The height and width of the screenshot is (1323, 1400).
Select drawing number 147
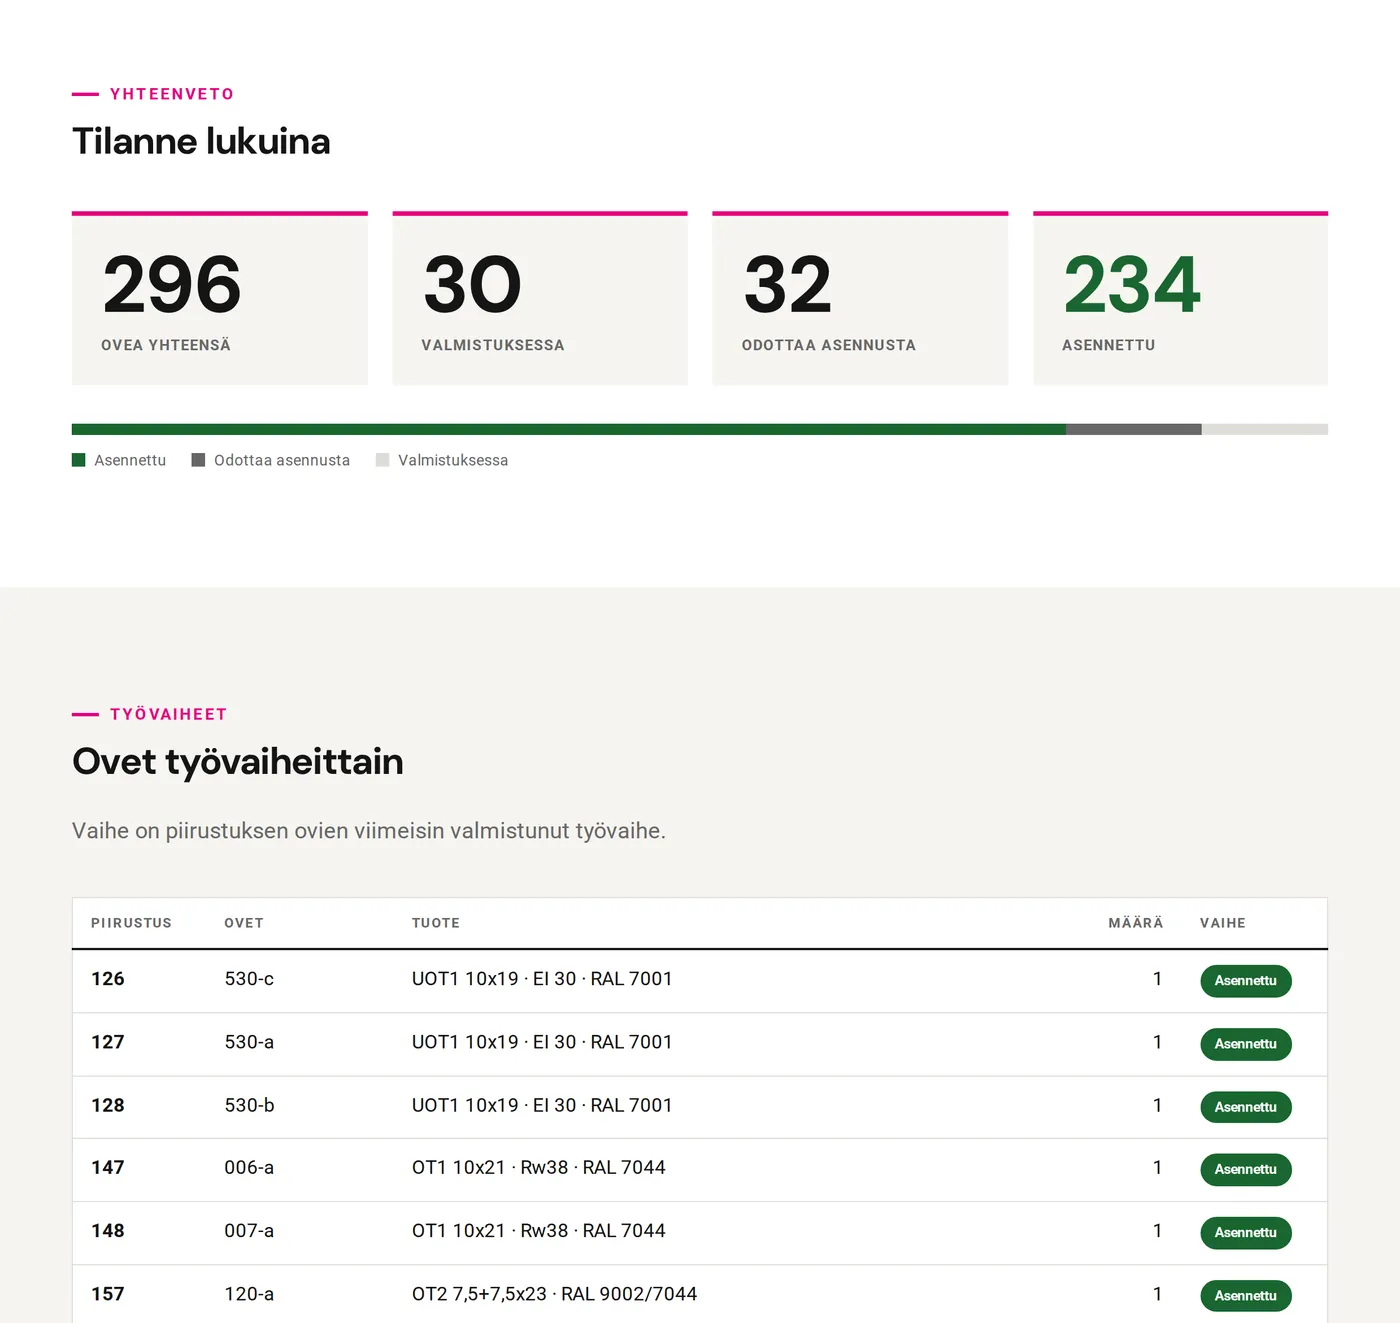coord(108,1167)
